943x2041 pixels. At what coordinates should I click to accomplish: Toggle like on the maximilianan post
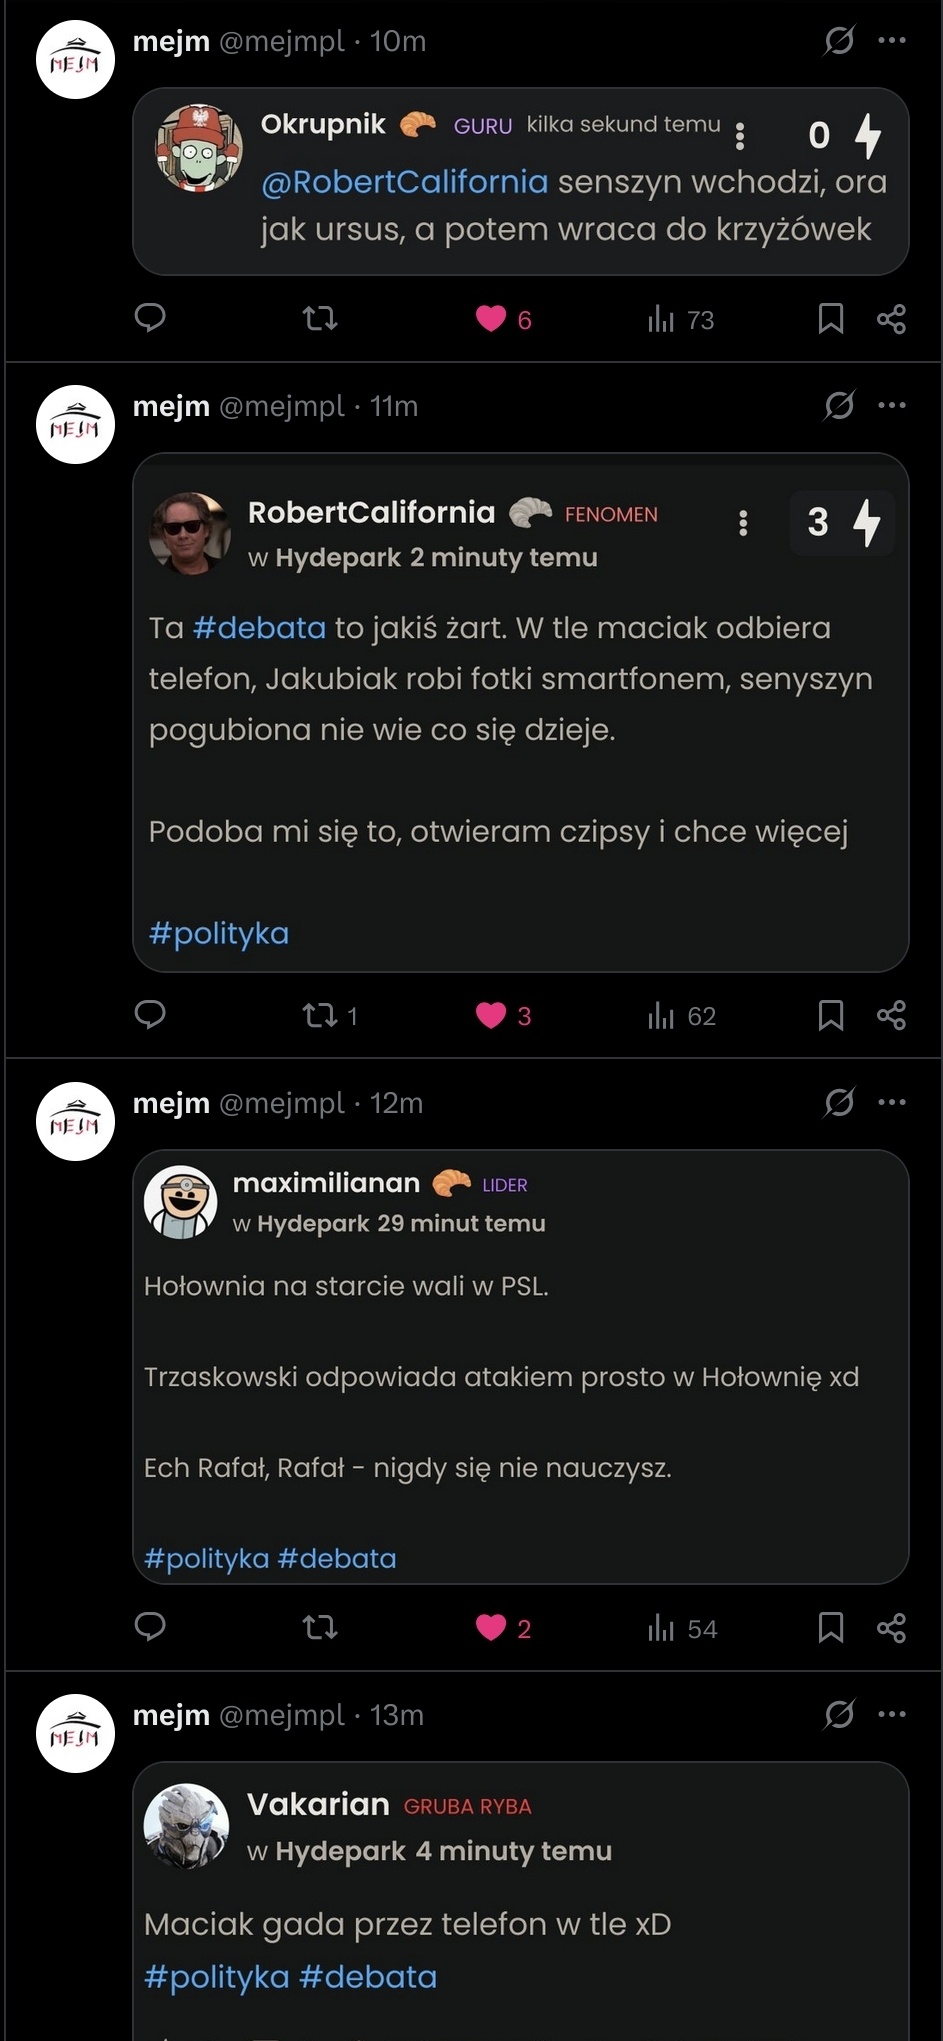coord(491,1628)
